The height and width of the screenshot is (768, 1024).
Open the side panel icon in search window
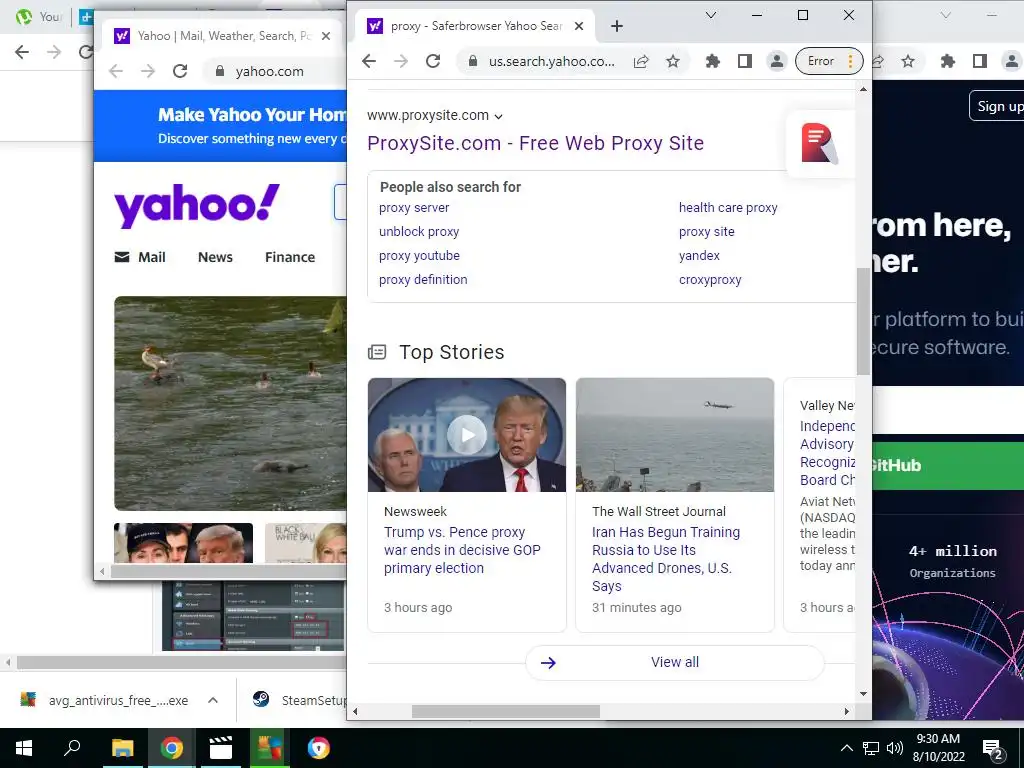pos(744,61)
